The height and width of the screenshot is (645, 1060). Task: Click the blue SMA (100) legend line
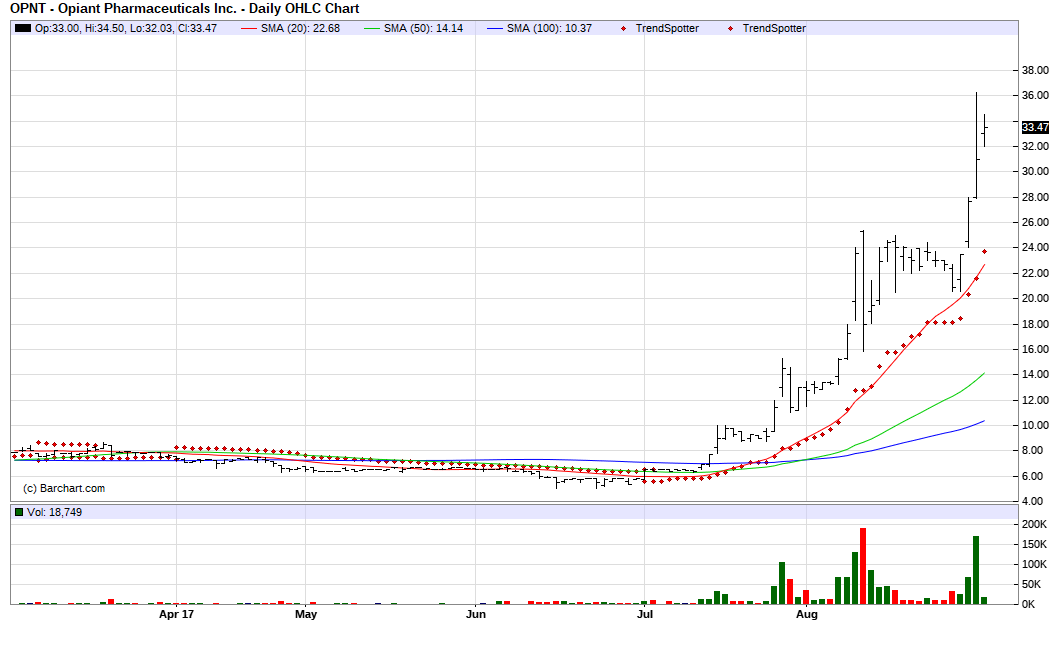[496, 28]
